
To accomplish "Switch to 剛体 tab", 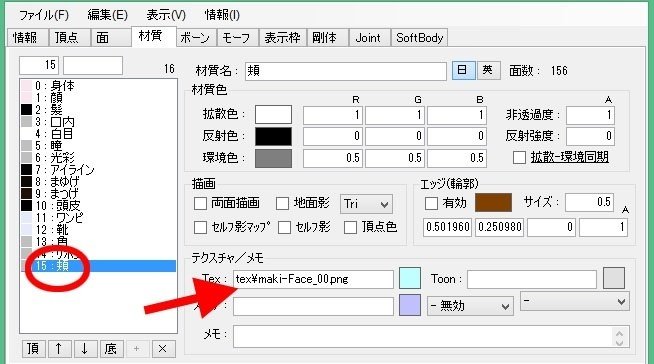I will click(328, 38).
